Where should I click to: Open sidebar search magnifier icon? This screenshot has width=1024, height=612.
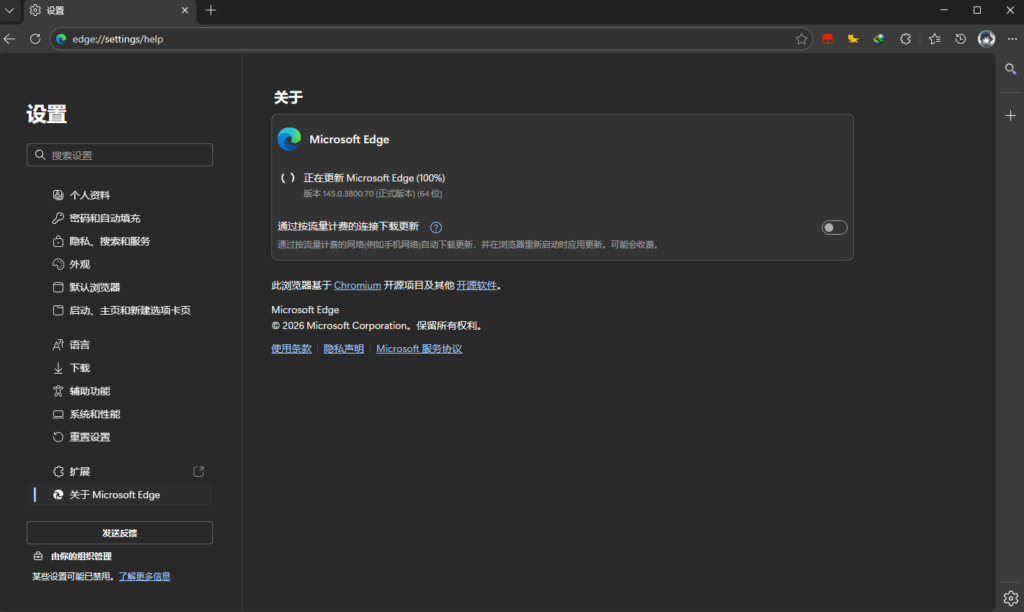pos(1010,69)
